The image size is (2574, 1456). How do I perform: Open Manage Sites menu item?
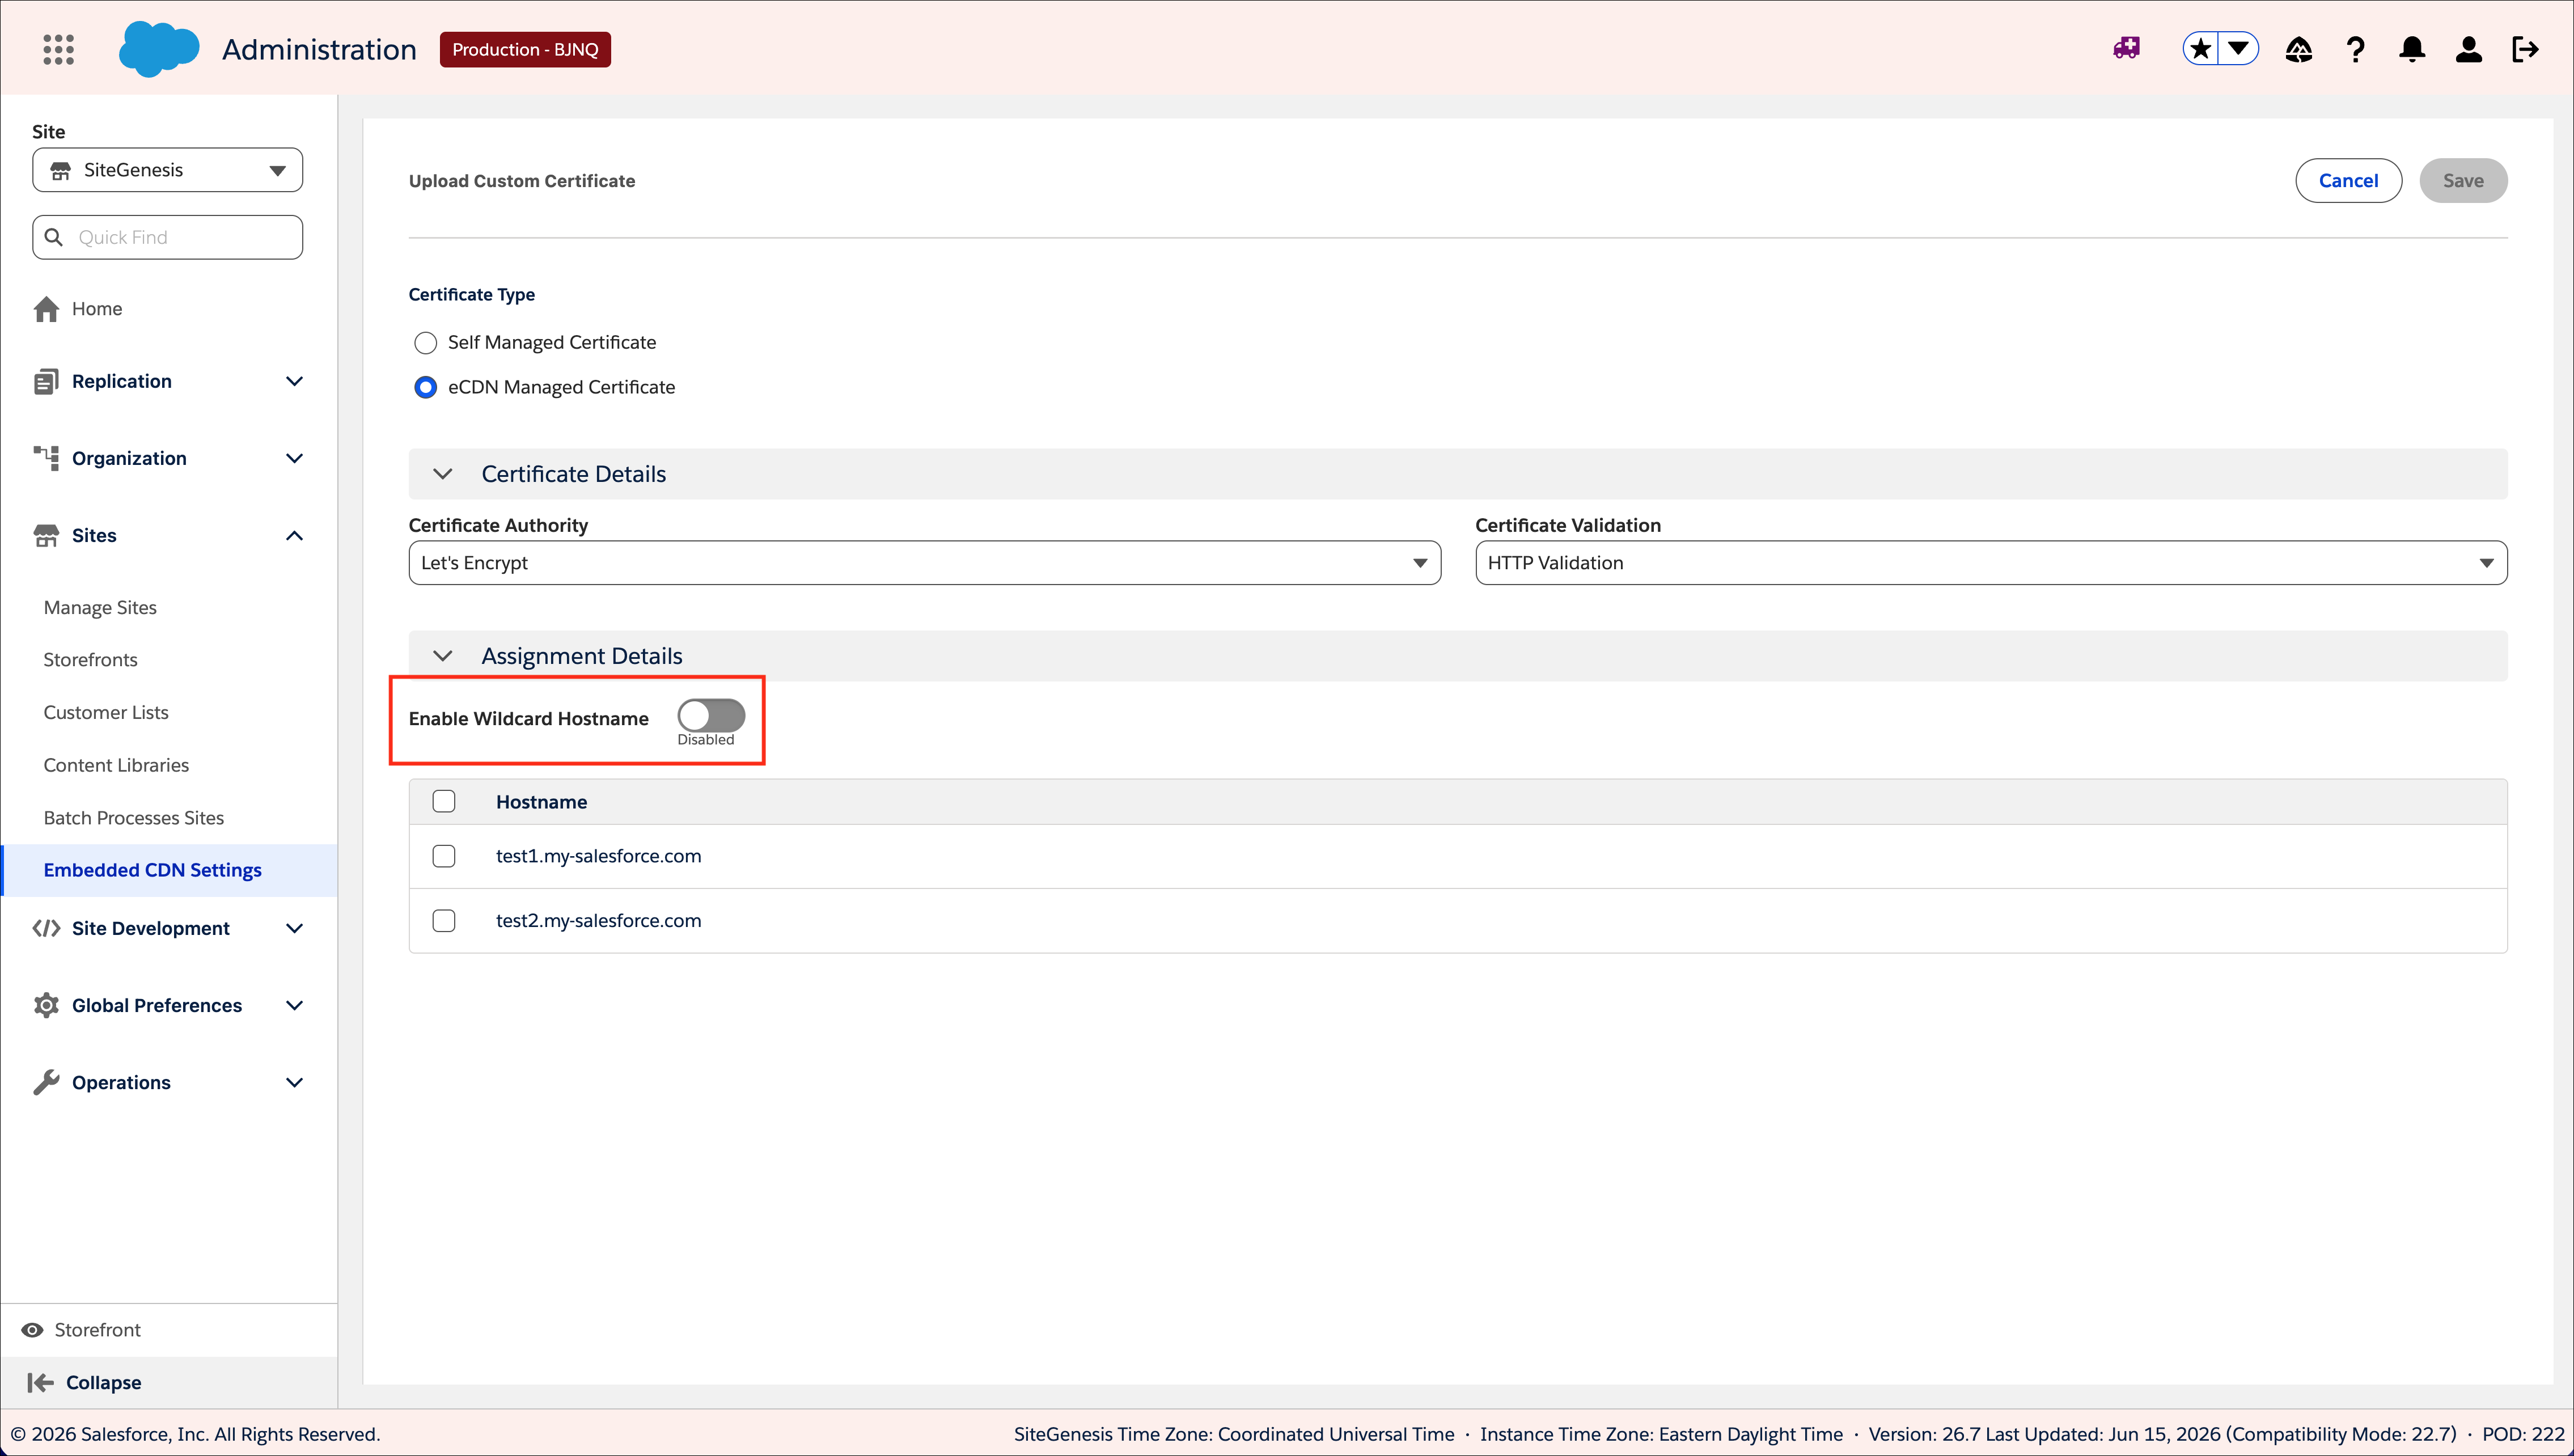(100, 607)
